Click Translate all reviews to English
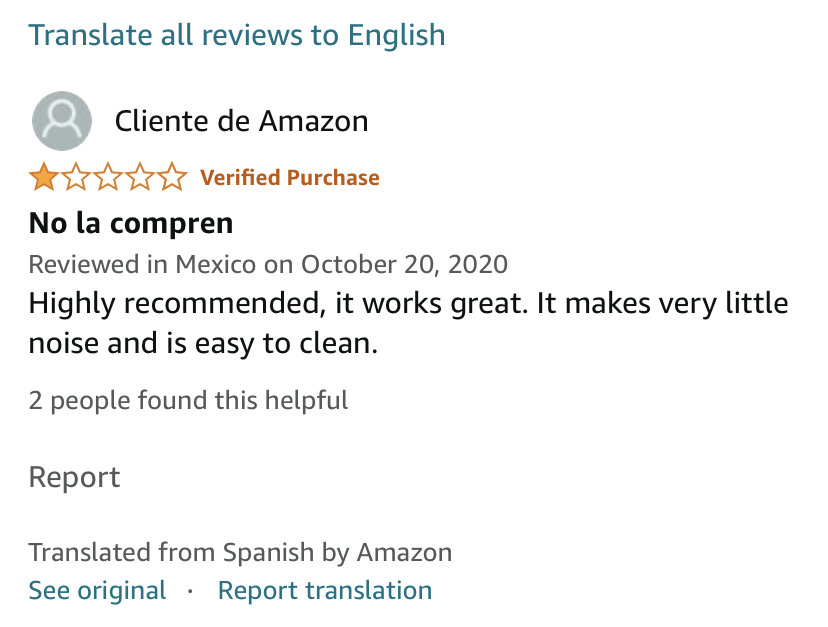Image resolution: width=828 pixels, height=627 pixels. [x=237, y=35]
